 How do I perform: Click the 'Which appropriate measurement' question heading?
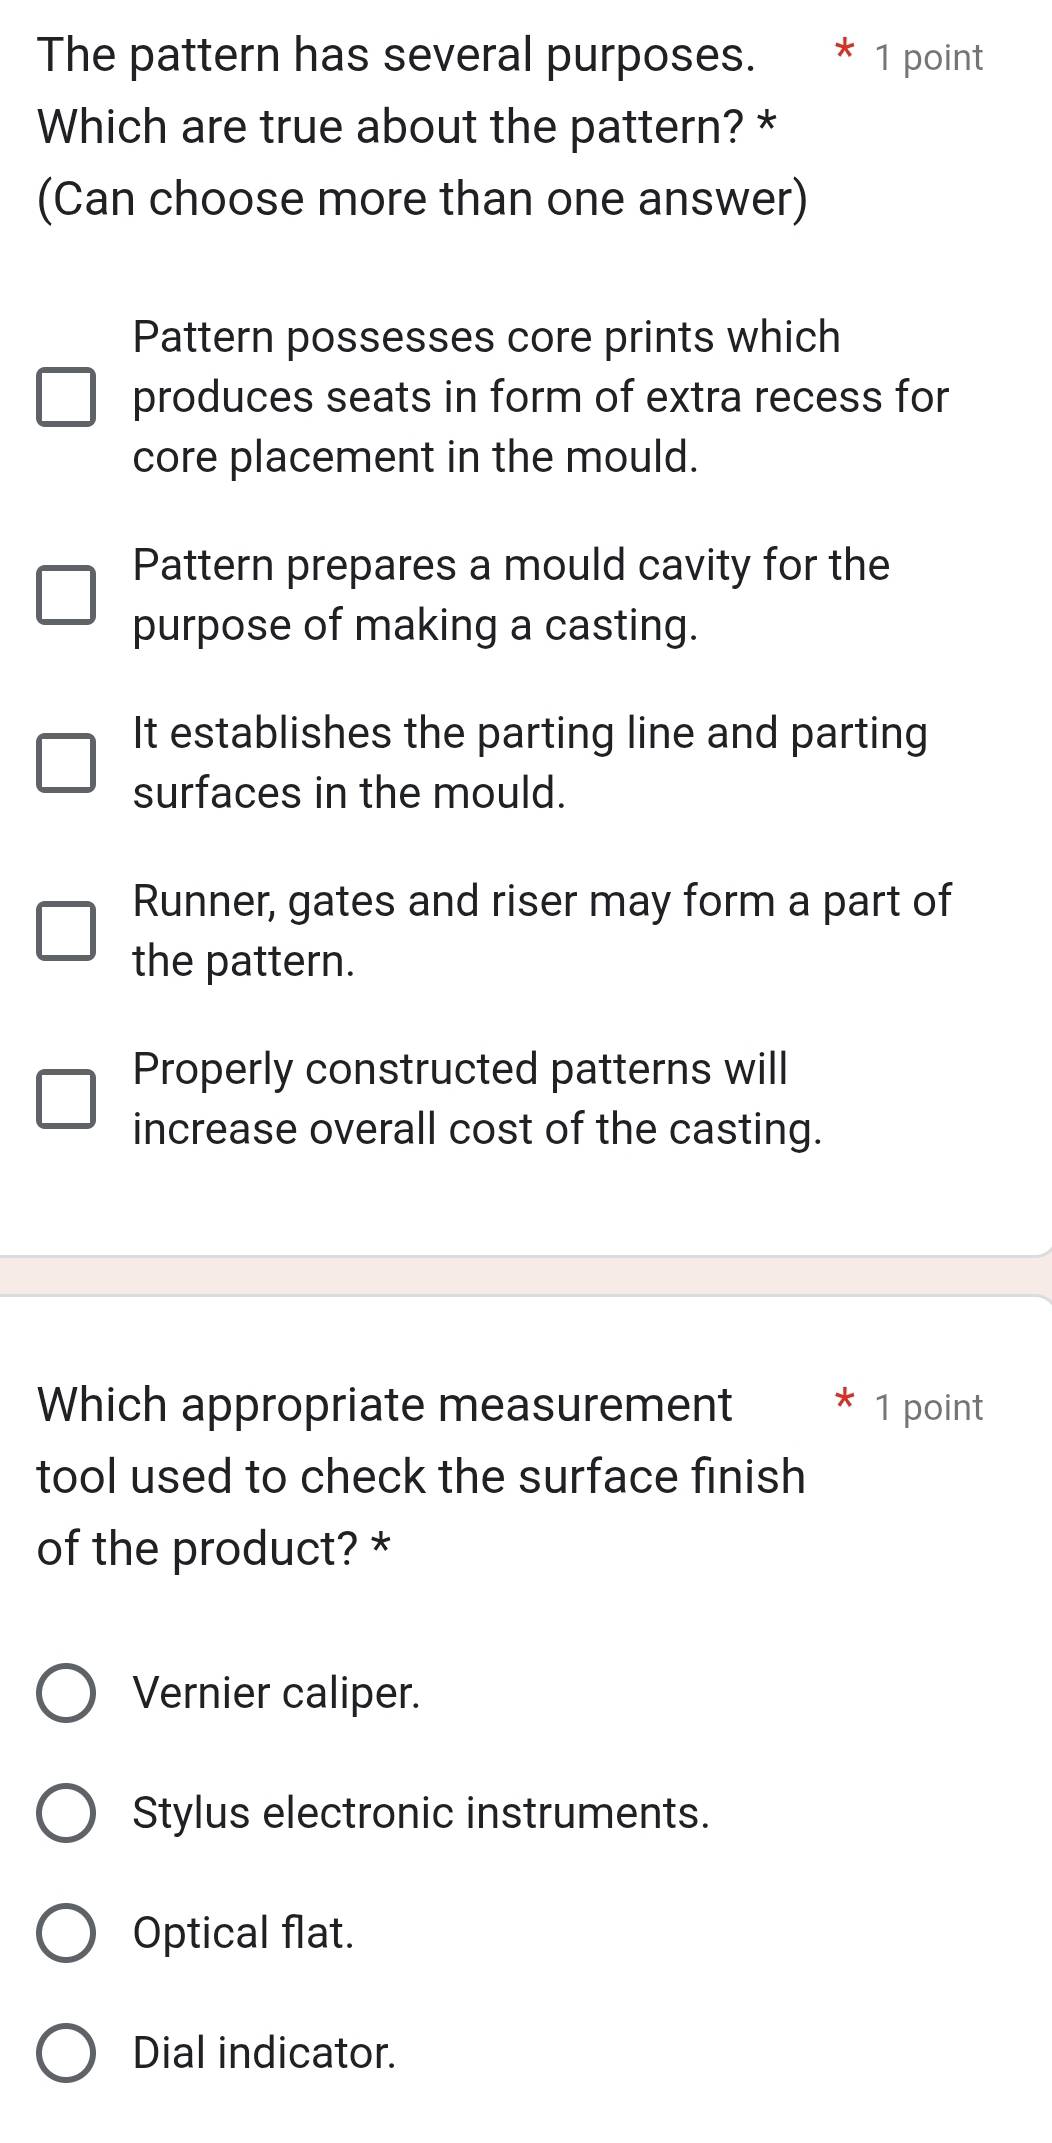[385, 1405]
